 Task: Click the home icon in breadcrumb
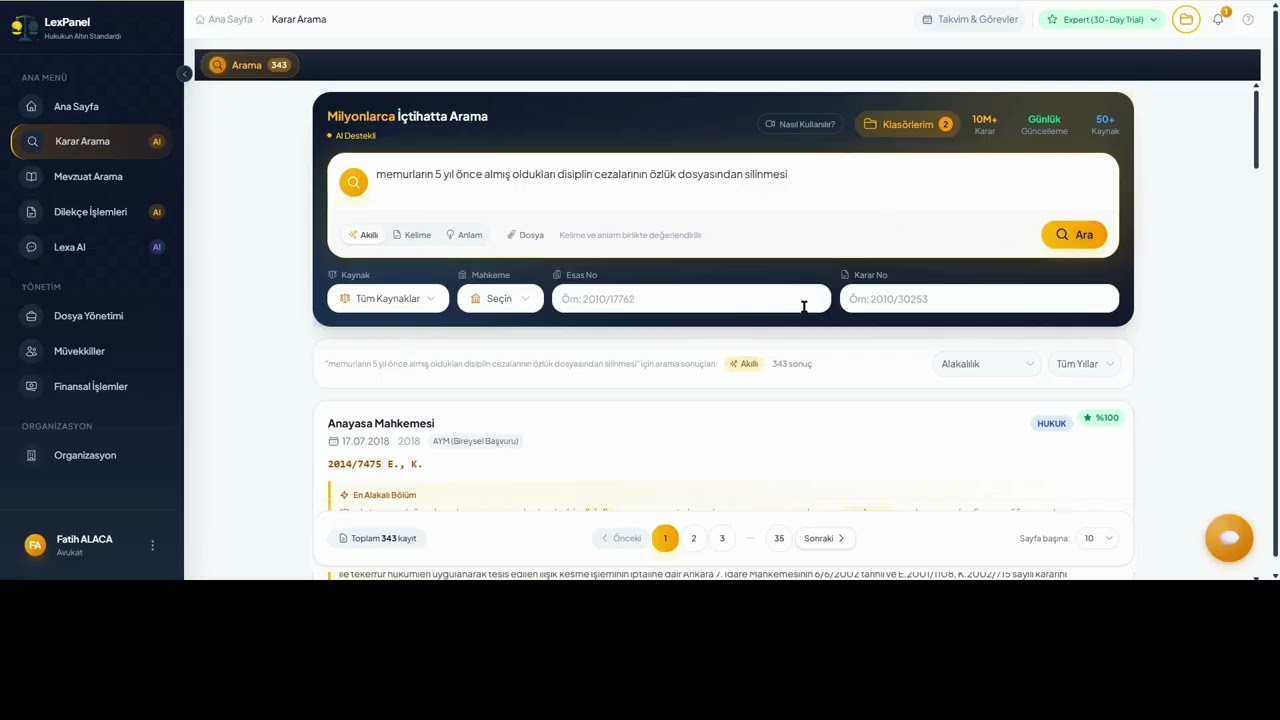pos(200,19)
